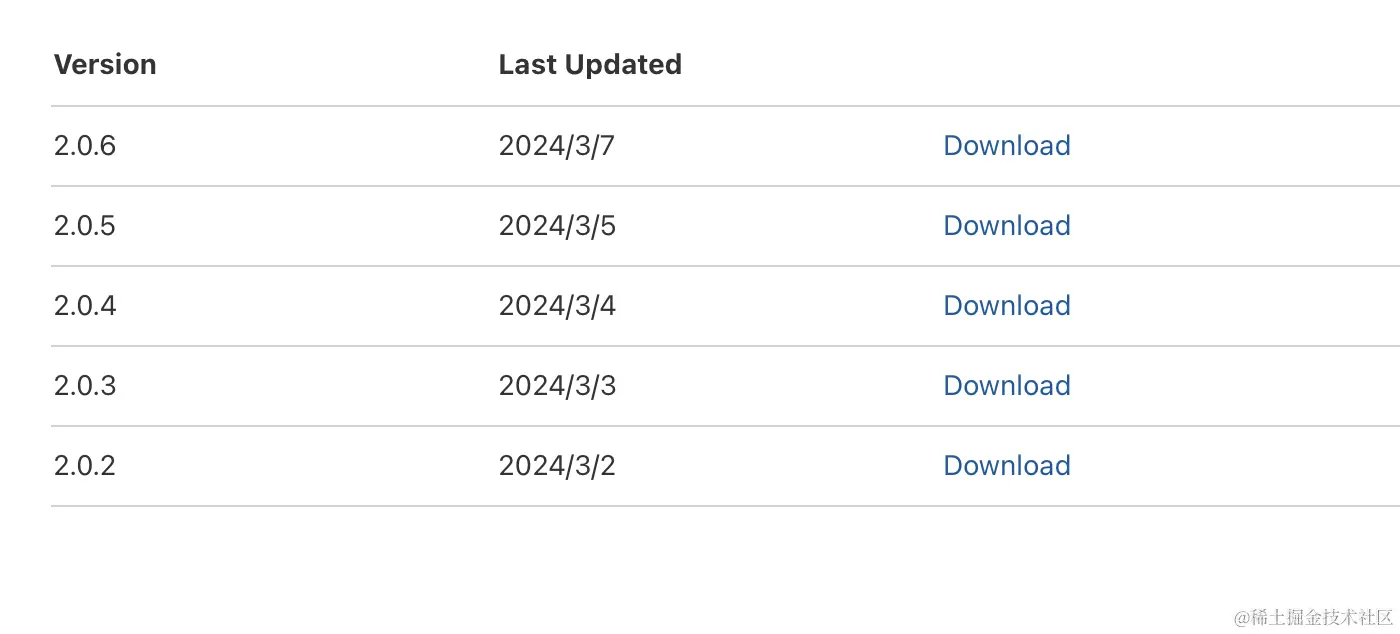Click the date 2024/3/7
1400x634 pixels.
[557, 146]
